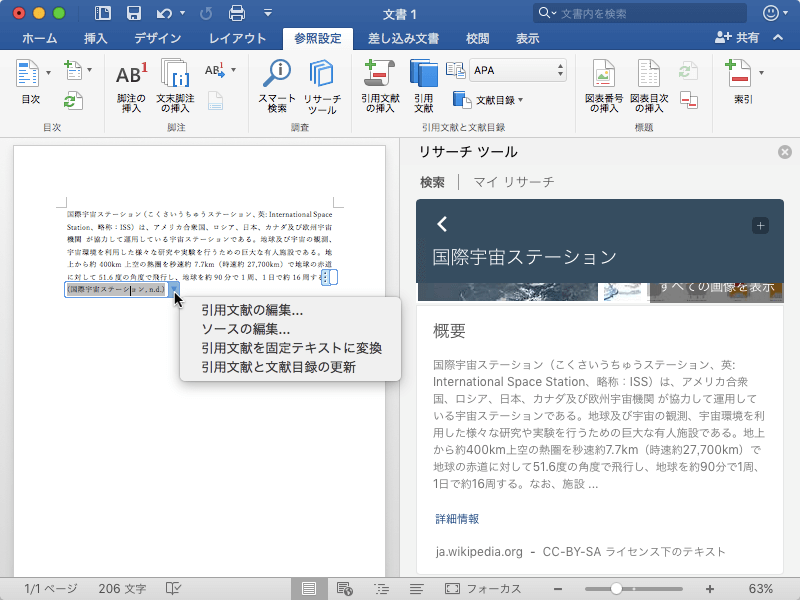The width and height of the screenshot is (800, 600).
Task: Open the undo history dropdown arrow
Action: point(182,14)
